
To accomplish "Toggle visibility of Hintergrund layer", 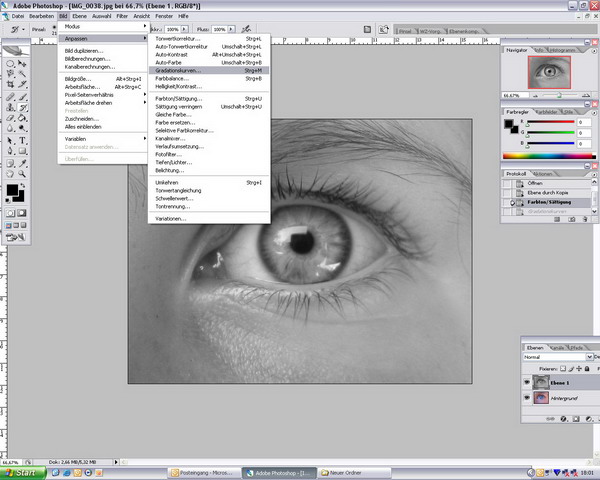I will point(527,398).
